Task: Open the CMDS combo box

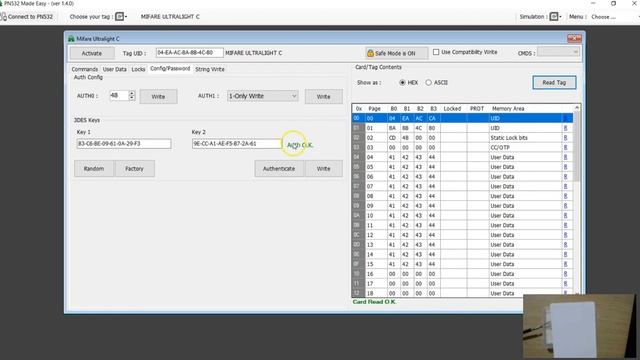Action: click(558, 52)
